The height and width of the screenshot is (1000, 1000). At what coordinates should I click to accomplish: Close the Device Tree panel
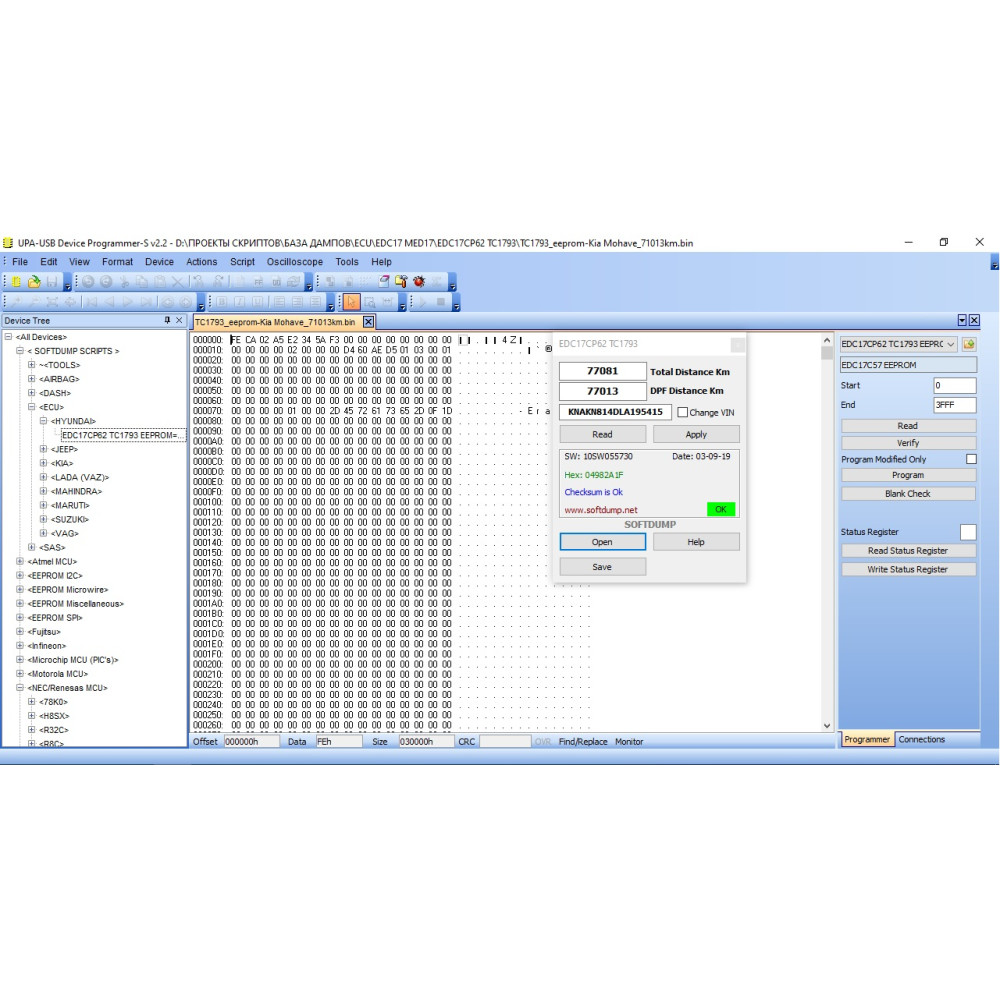tap(179, 320)
